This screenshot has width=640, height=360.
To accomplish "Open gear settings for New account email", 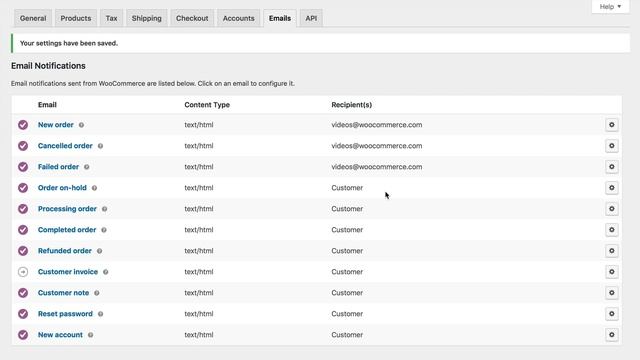I will (x=611, y=335).
